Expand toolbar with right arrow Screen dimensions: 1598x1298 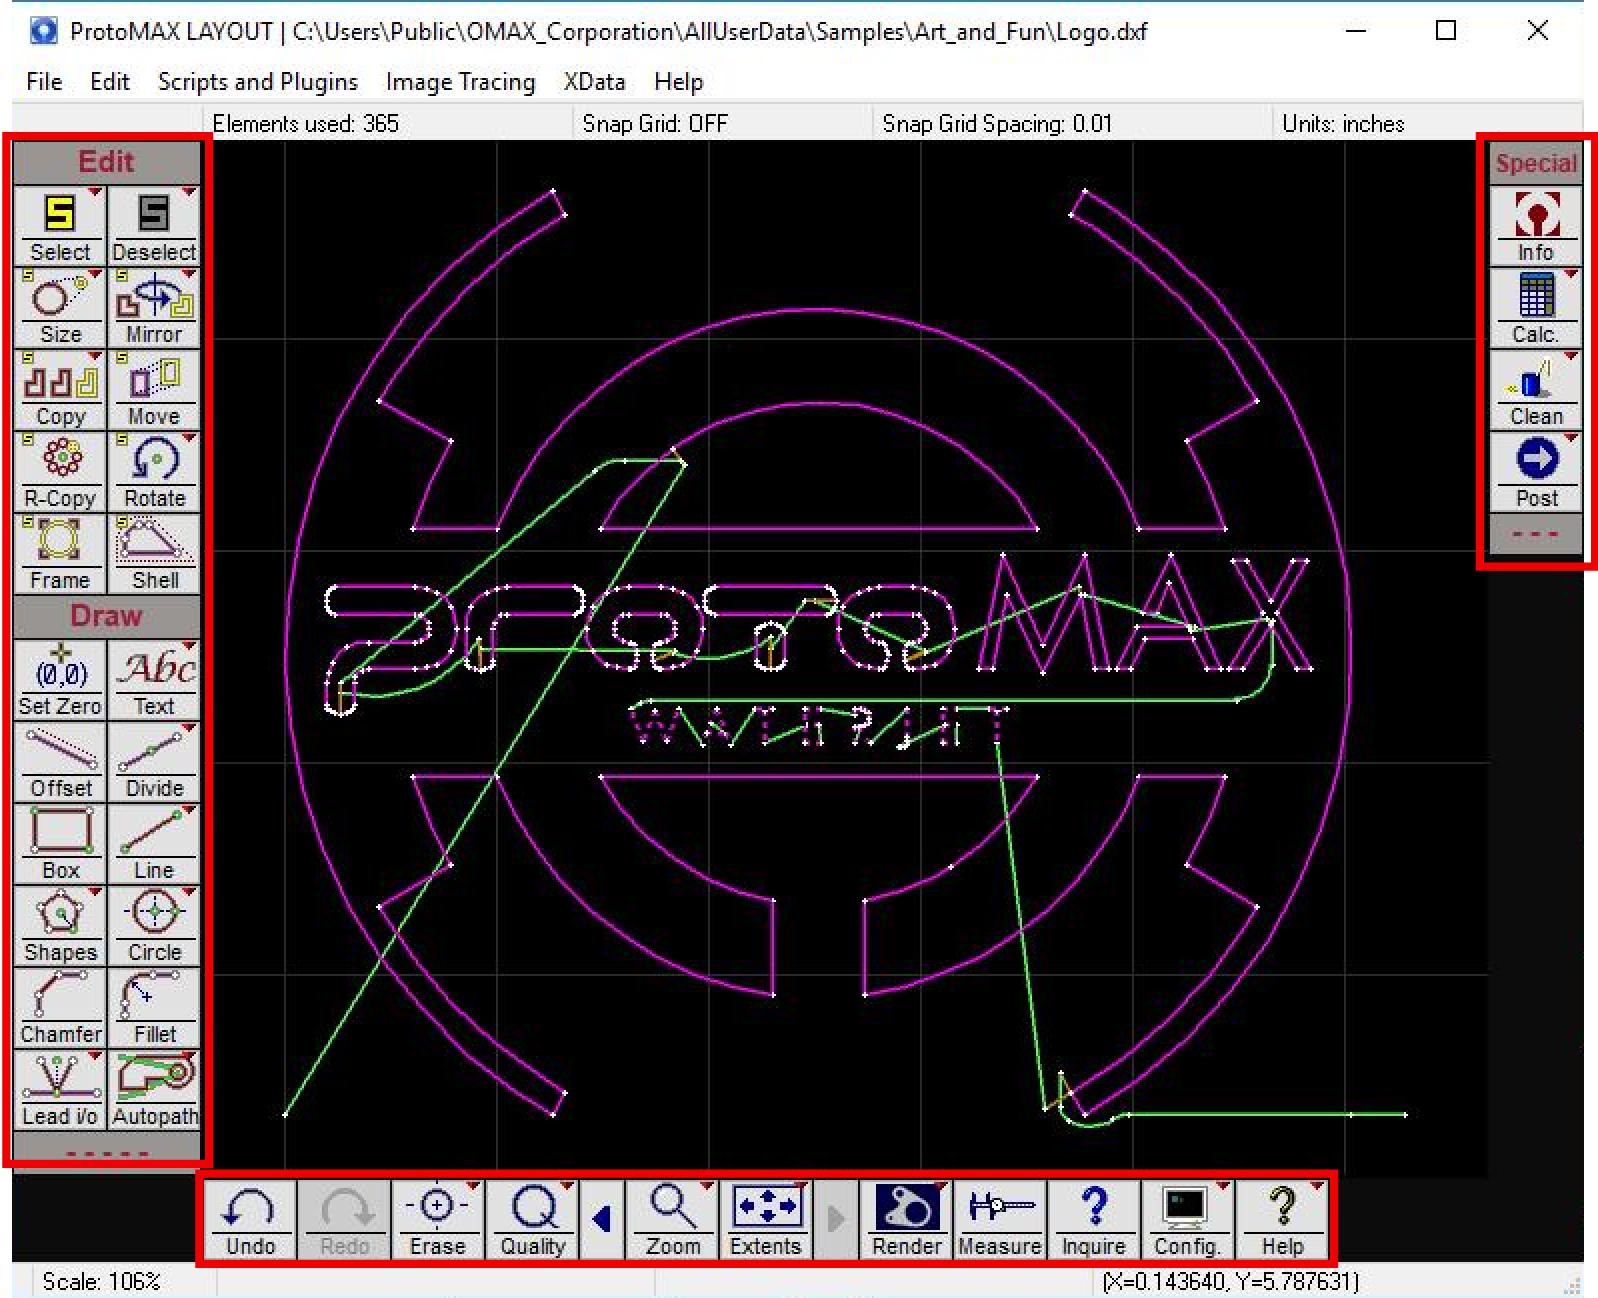click(x=836, y=1219)
